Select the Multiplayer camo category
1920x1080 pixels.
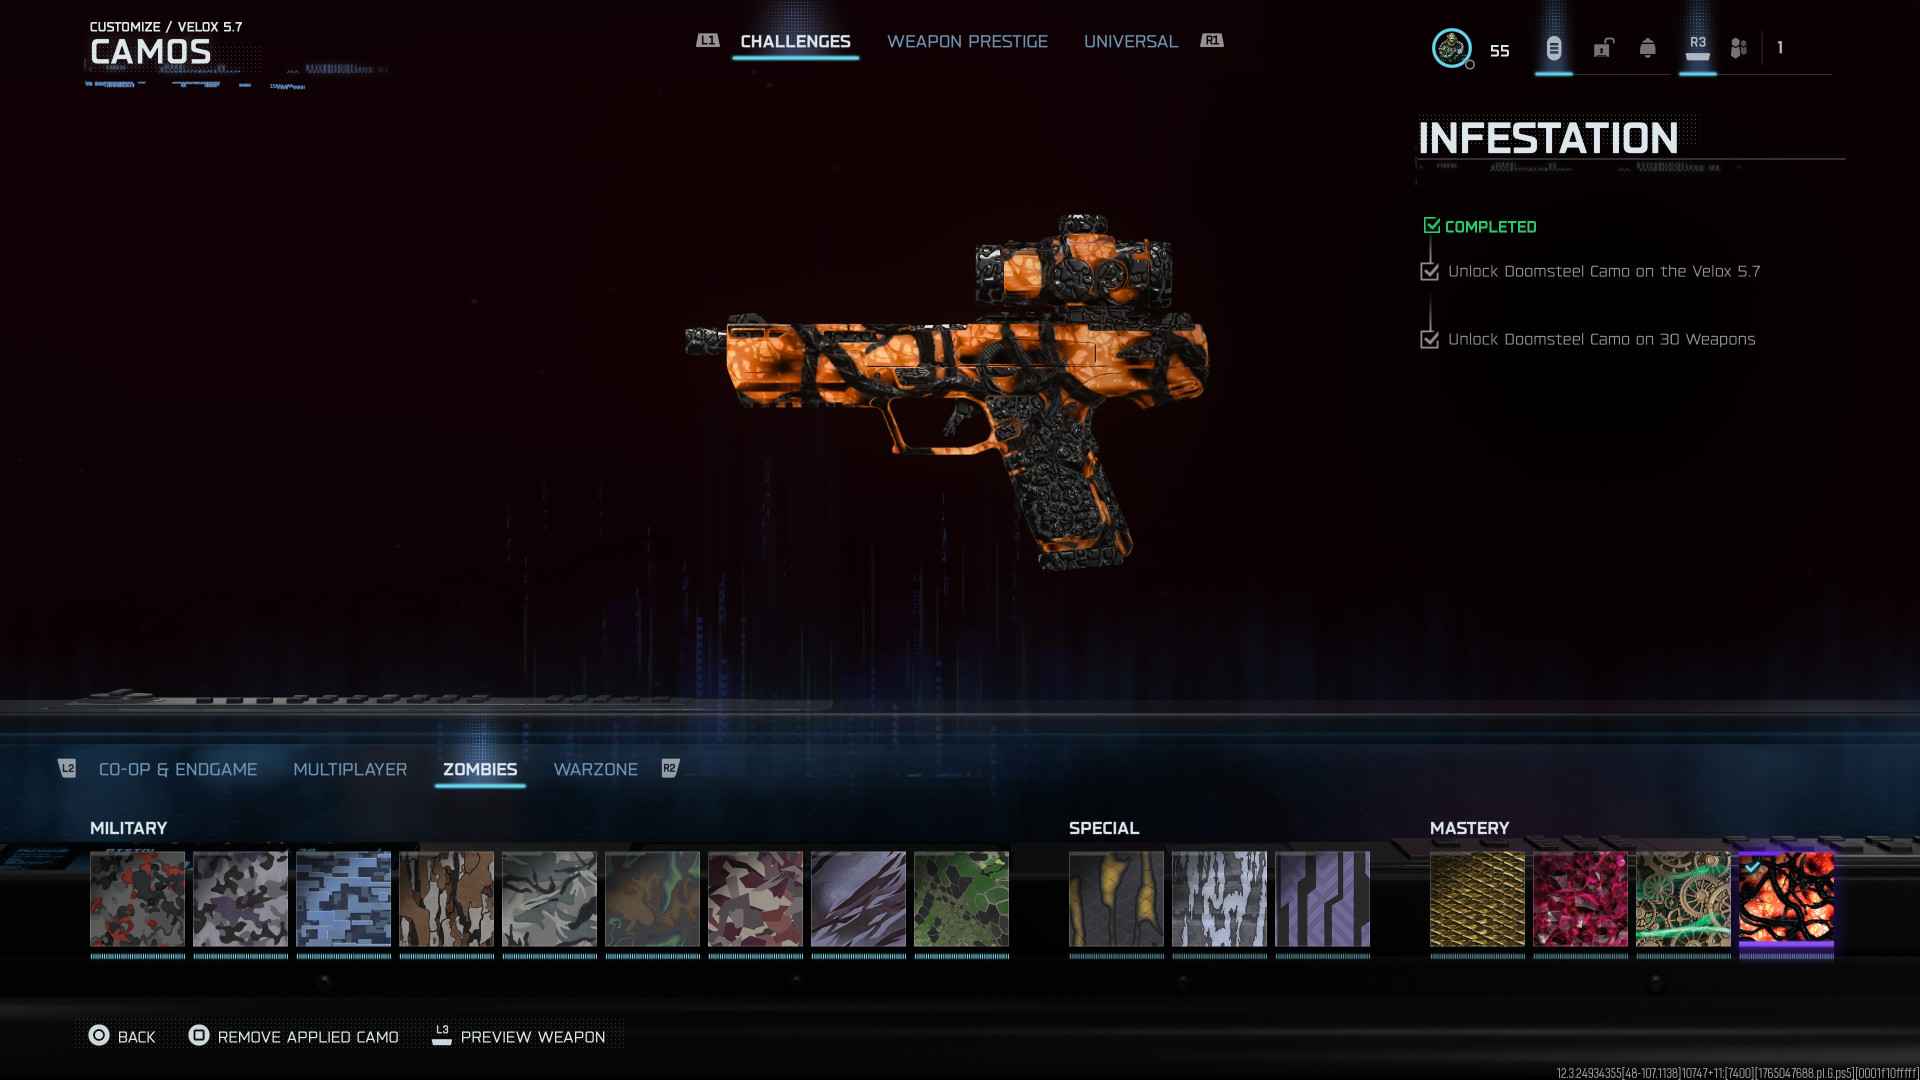coord(350,769)
